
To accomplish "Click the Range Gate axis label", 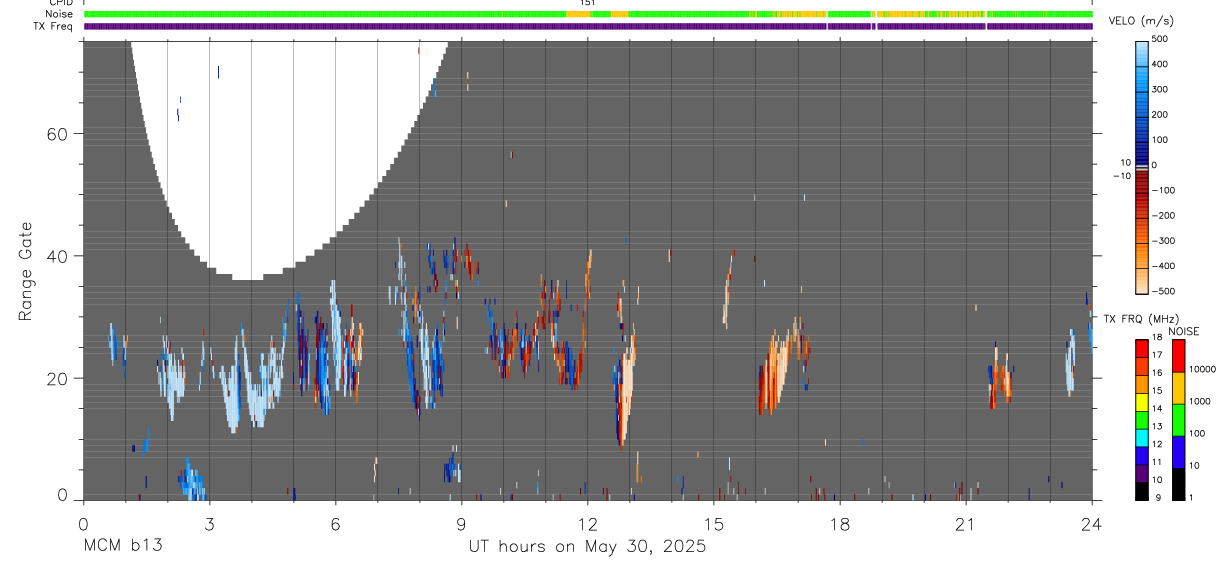I will [27, 272].
